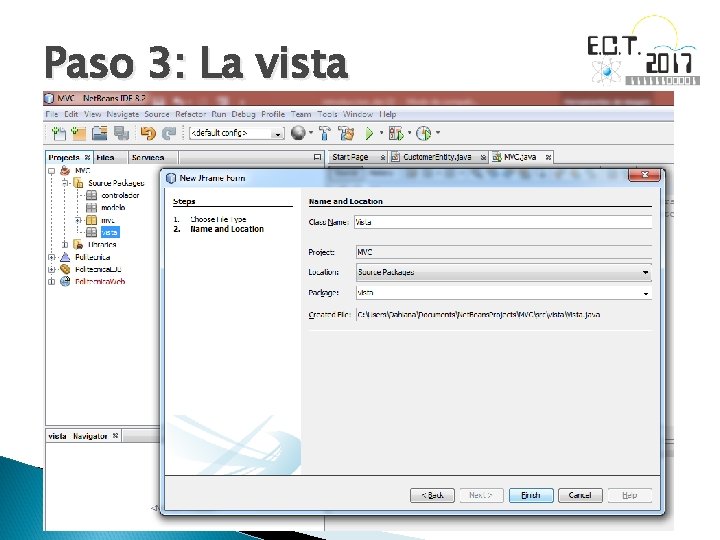Click the Redo toolbar icon
This screenshot has width=720, height=540.
[x=169, y=133]
